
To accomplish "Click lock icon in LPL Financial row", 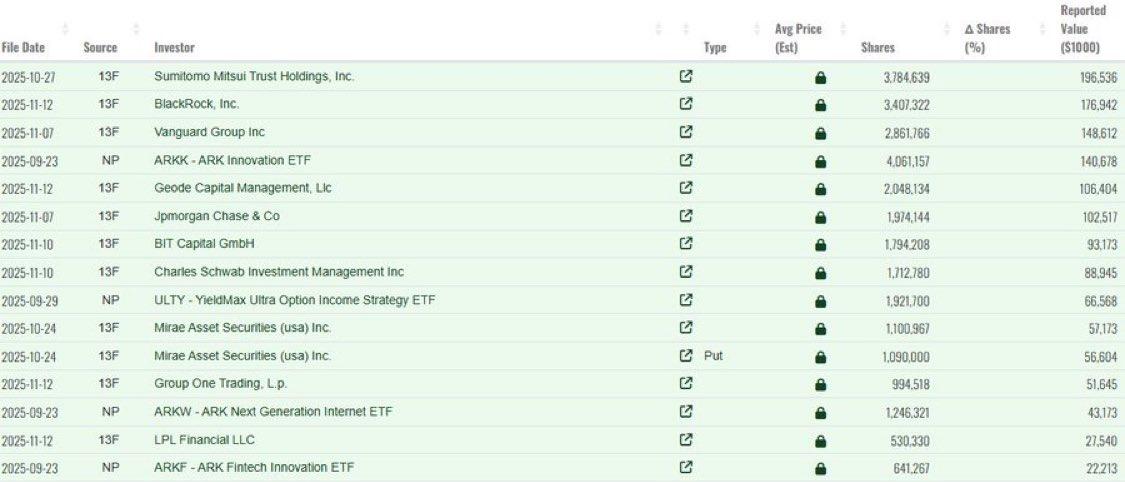I will pyautogui.click(x=820, y=440).
